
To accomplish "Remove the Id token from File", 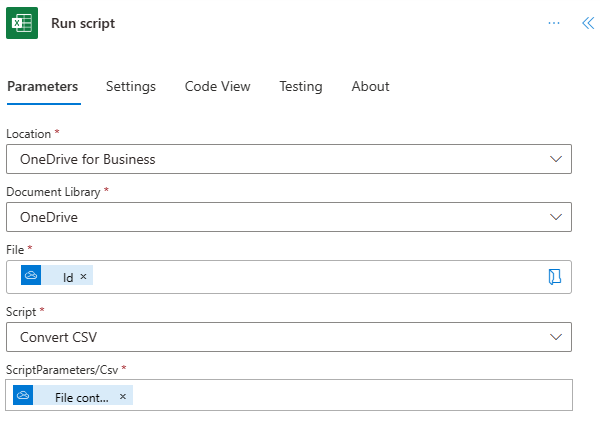I will coord(84,277).
